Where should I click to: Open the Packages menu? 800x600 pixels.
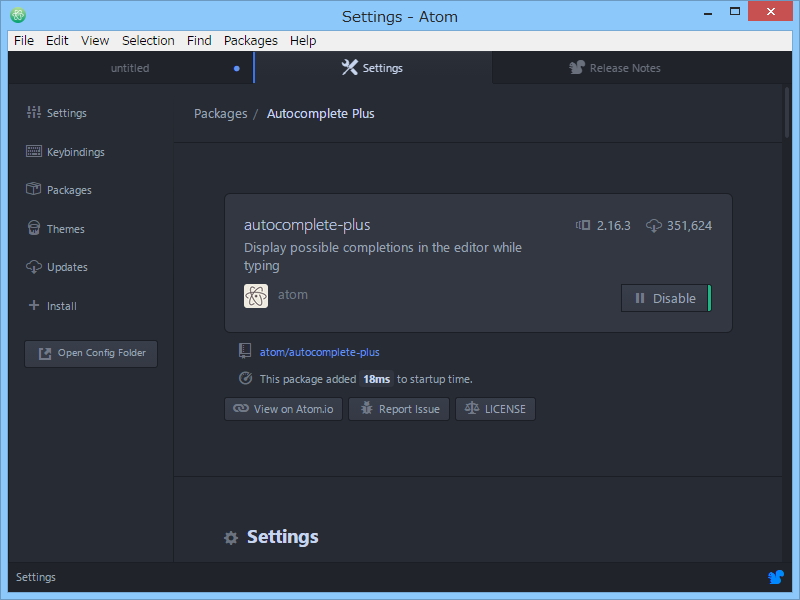coord(251,41)
